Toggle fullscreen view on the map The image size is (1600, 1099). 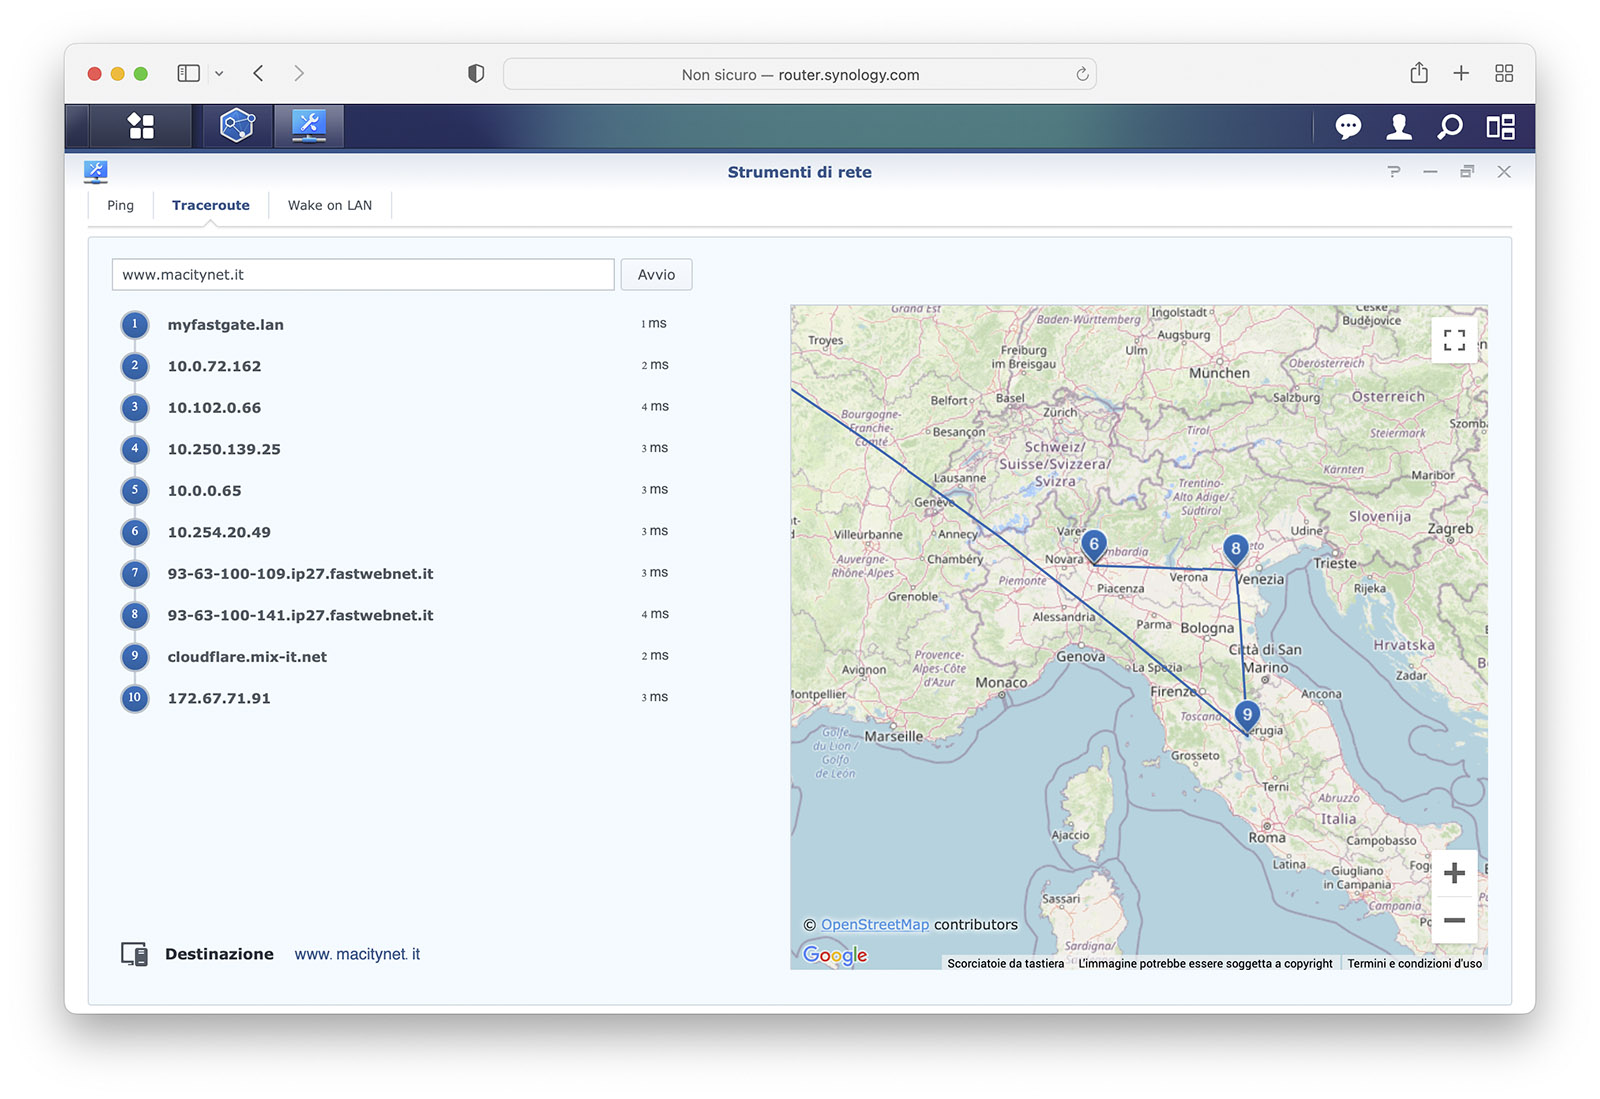point(1454,340)
